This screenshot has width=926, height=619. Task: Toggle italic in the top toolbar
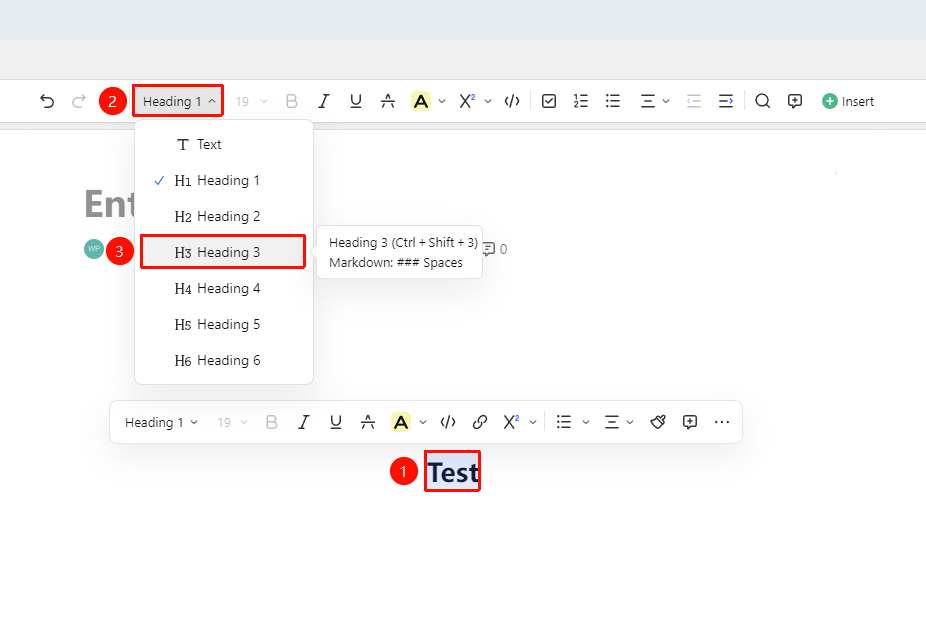[x=324, y=102]
